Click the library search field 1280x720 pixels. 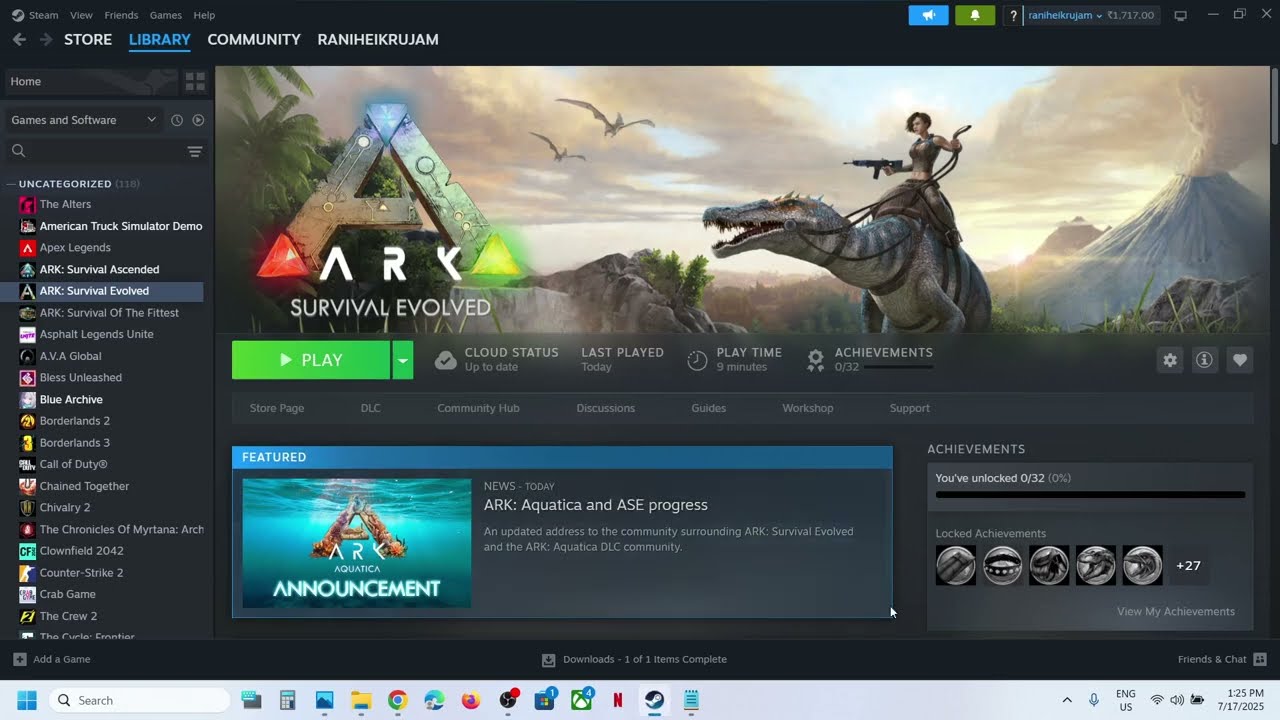pyautogui.click(x=96, y=151)
